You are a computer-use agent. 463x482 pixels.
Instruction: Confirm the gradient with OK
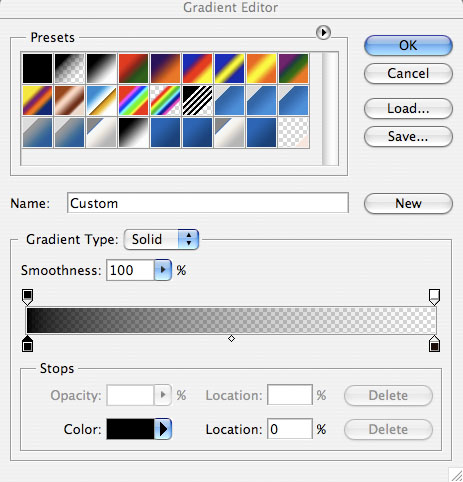point(408,45)
